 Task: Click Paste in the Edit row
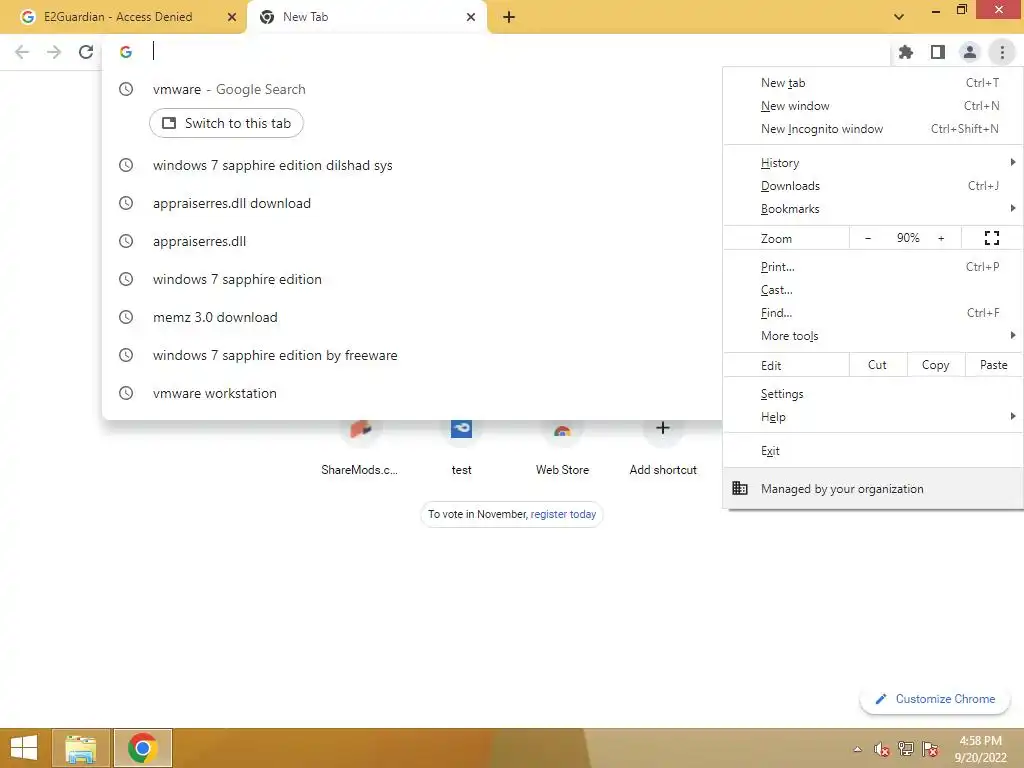click(993, 365)
